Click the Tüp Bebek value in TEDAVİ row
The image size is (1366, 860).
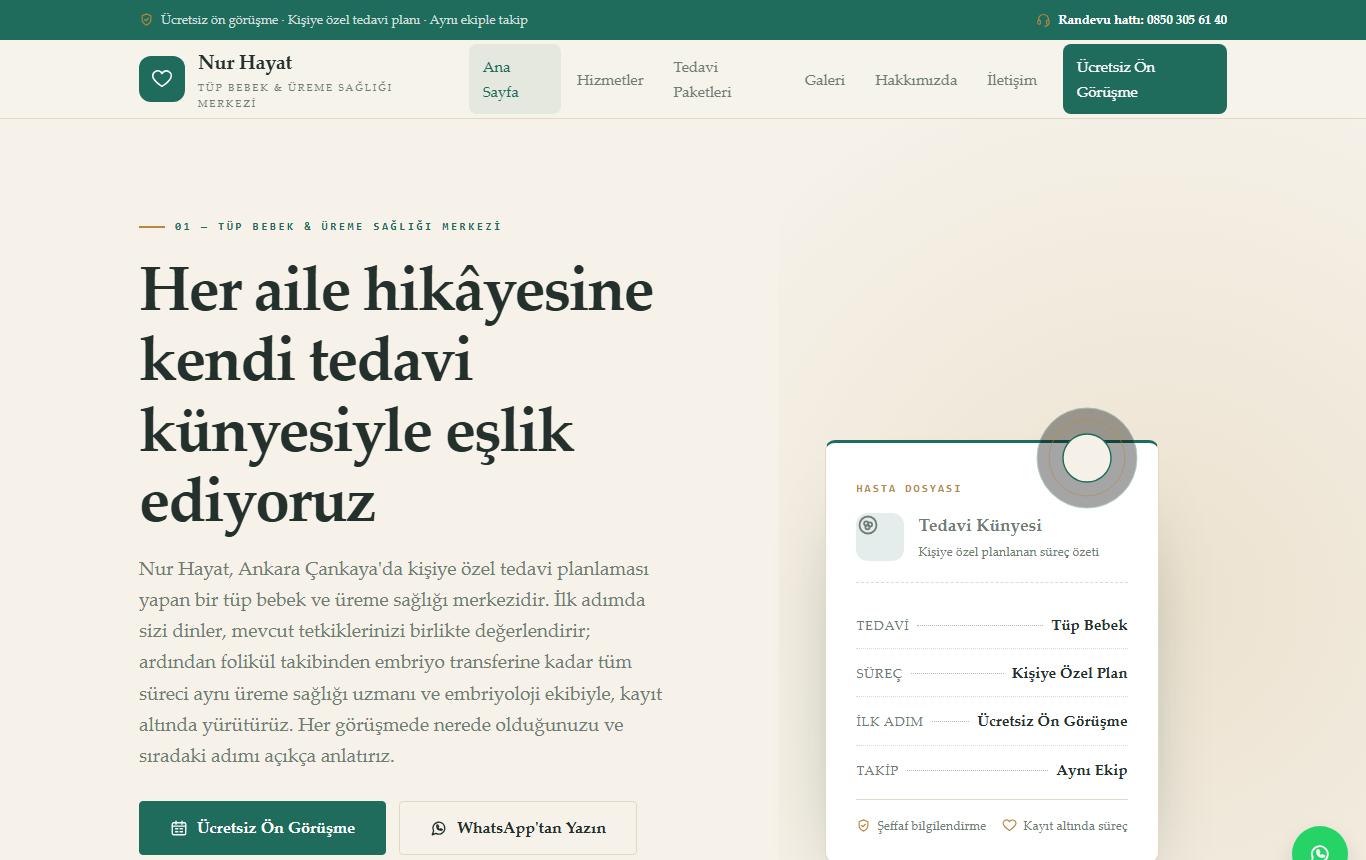click(1089, 625)
